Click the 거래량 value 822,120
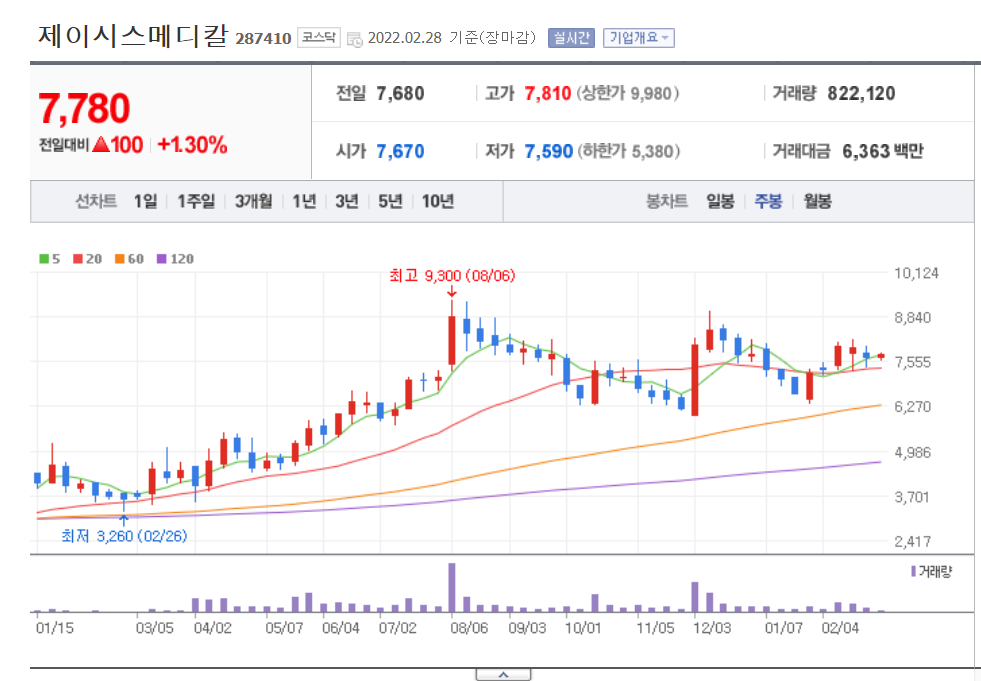Image resolution: width=981 pixels, height=681 pixels. pyautogui.click(x=861, y=93)
